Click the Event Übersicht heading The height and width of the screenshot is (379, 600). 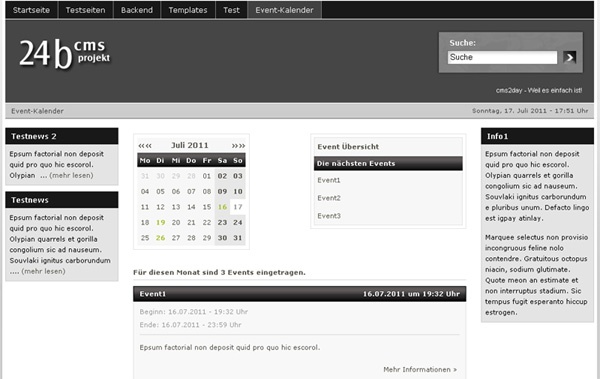pyautogui.click(x=348, y=147)
